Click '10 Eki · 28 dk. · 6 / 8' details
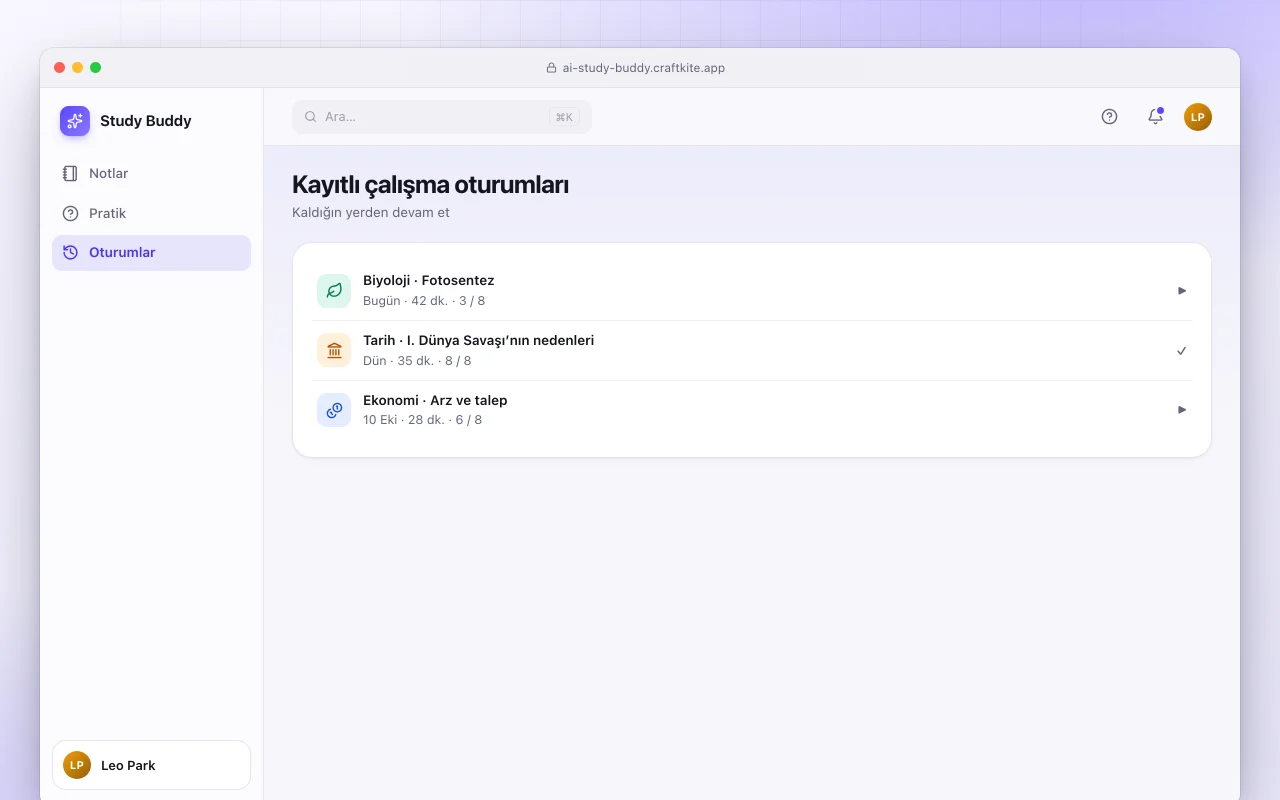This screenshot has height=800, width=1280. 422,420
